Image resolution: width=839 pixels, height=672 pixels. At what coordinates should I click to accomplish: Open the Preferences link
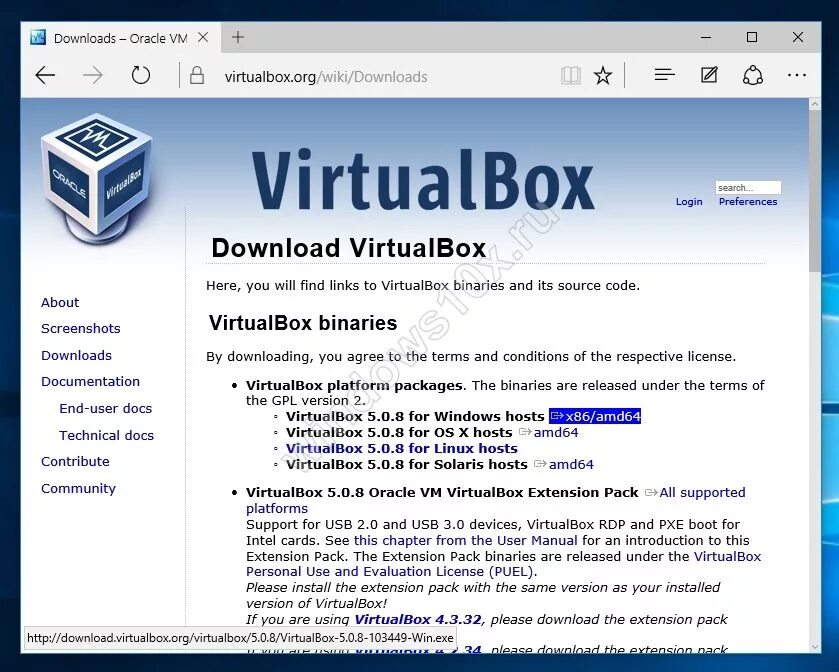point(748,202)
